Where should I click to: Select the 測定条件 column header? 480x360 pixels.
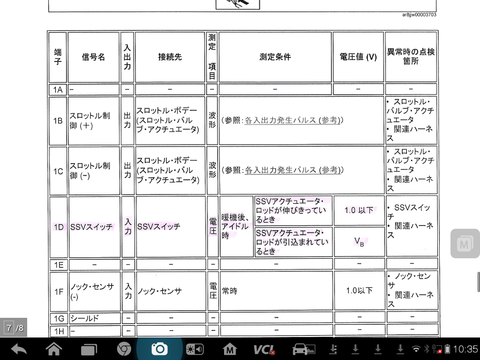(x=275, y=57)
